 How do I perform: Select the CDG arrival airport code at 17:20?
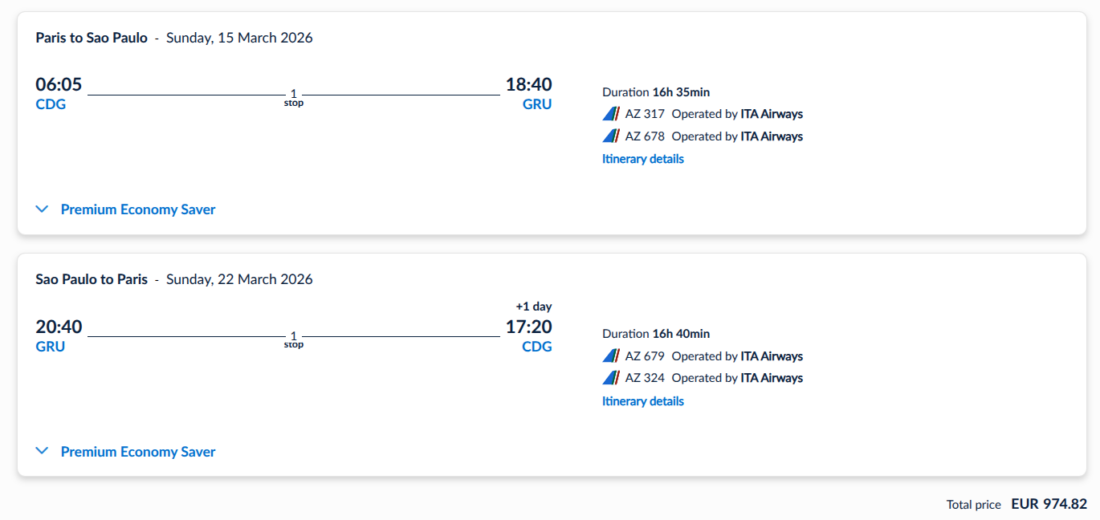pyautogui.click(x=537, y=346)
